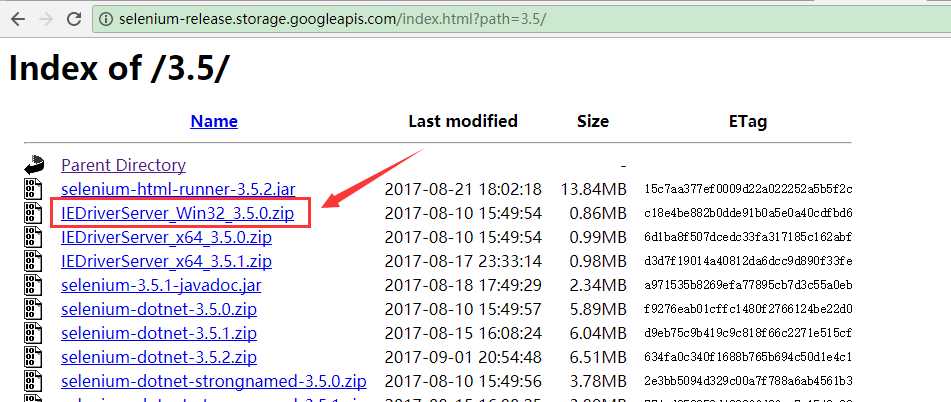Click the ETag column header

(x=748, y=121)
